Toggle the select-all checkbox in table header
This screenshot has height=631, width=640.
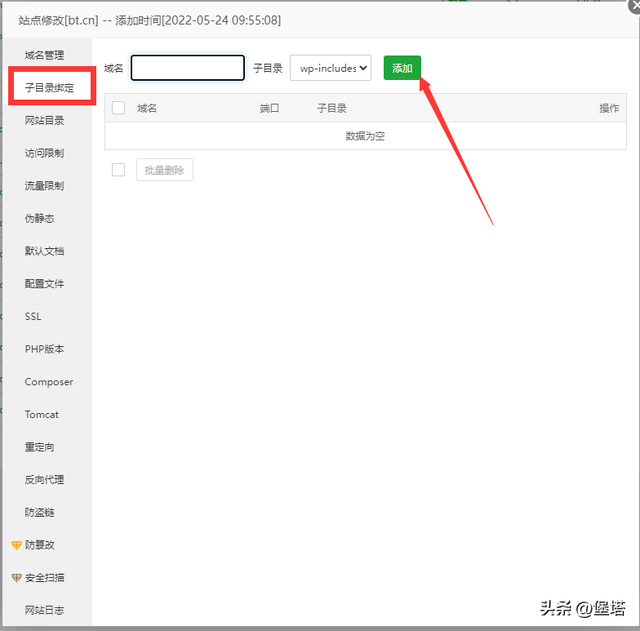coord(118,108)
